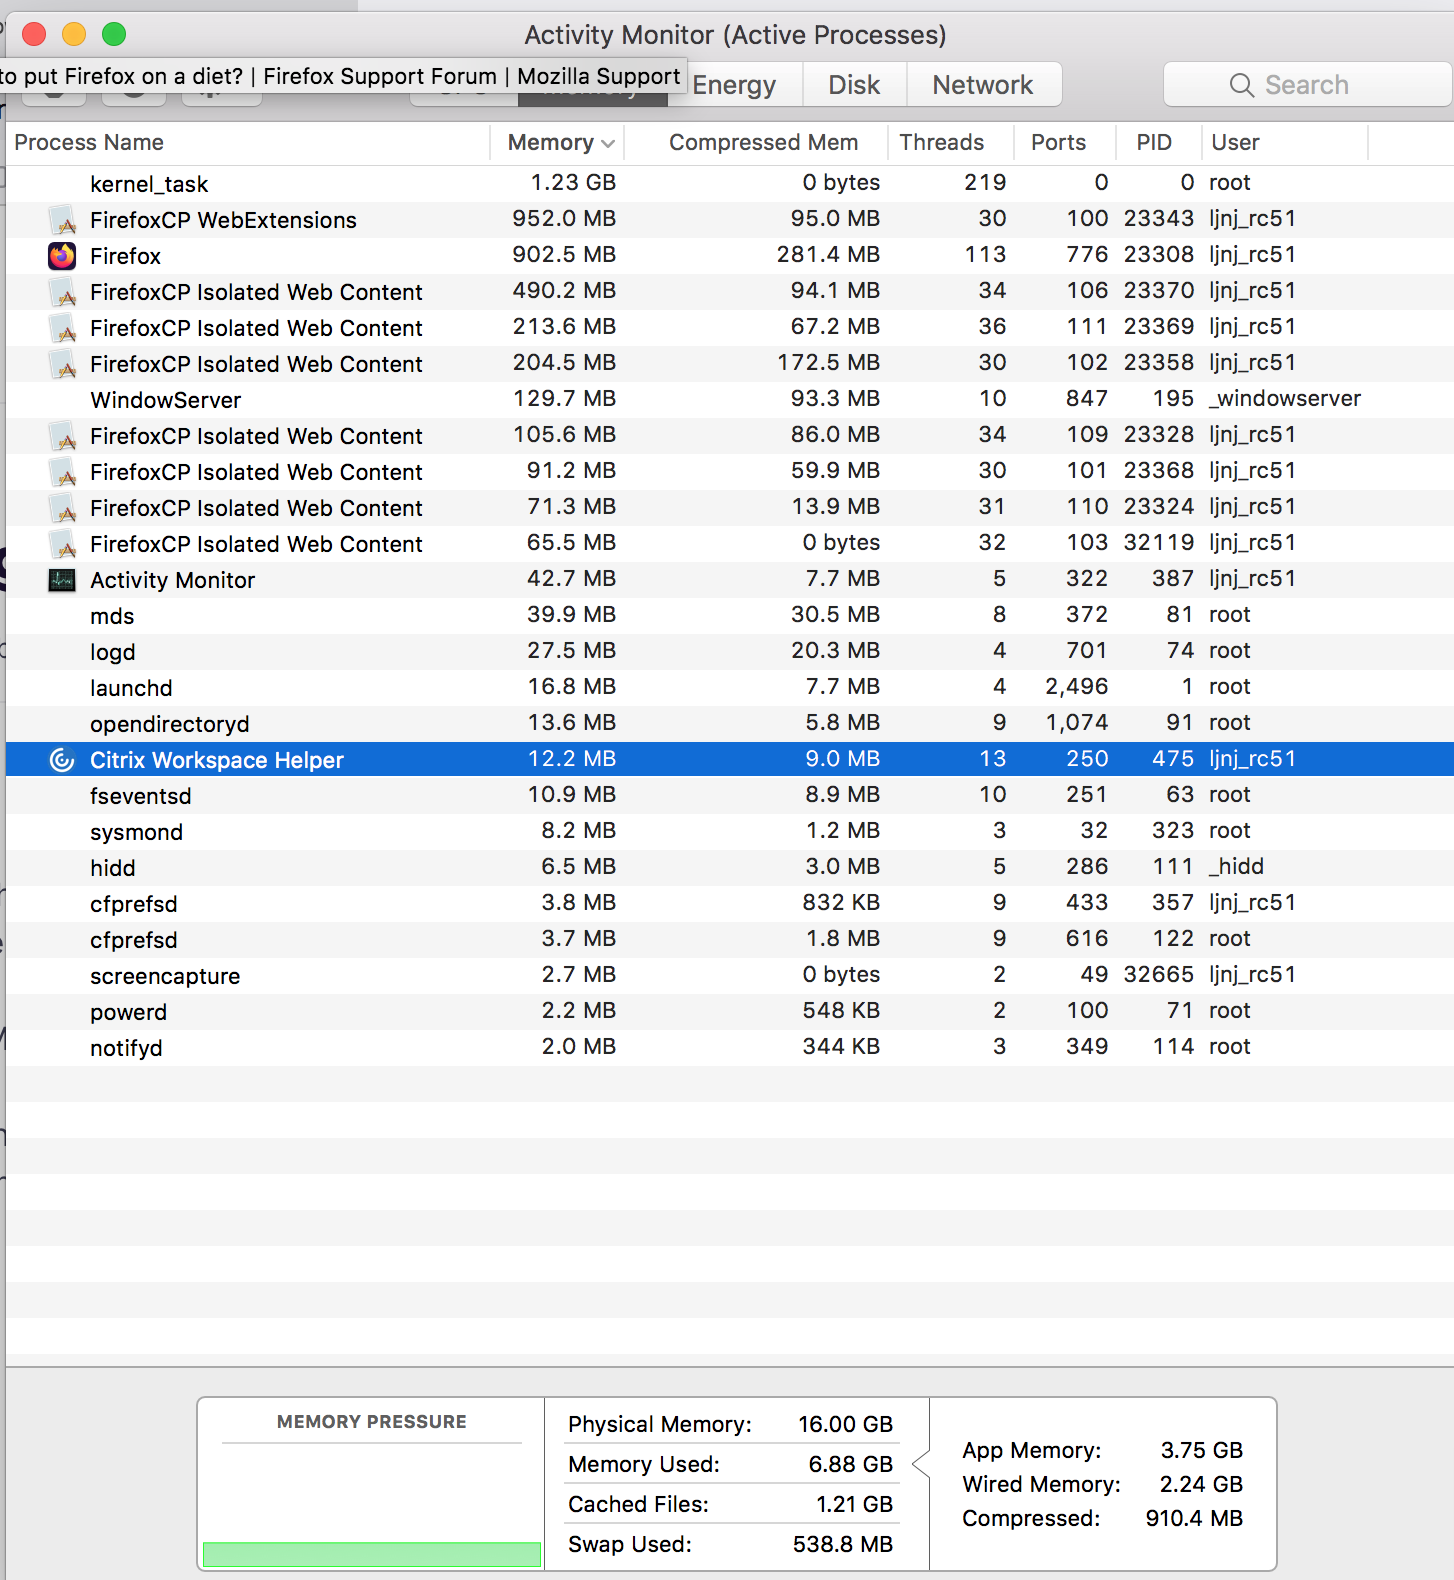Toggle sort order with Memory column chevron
This screenshot has height=1580, width=1454.
point(608,143)
